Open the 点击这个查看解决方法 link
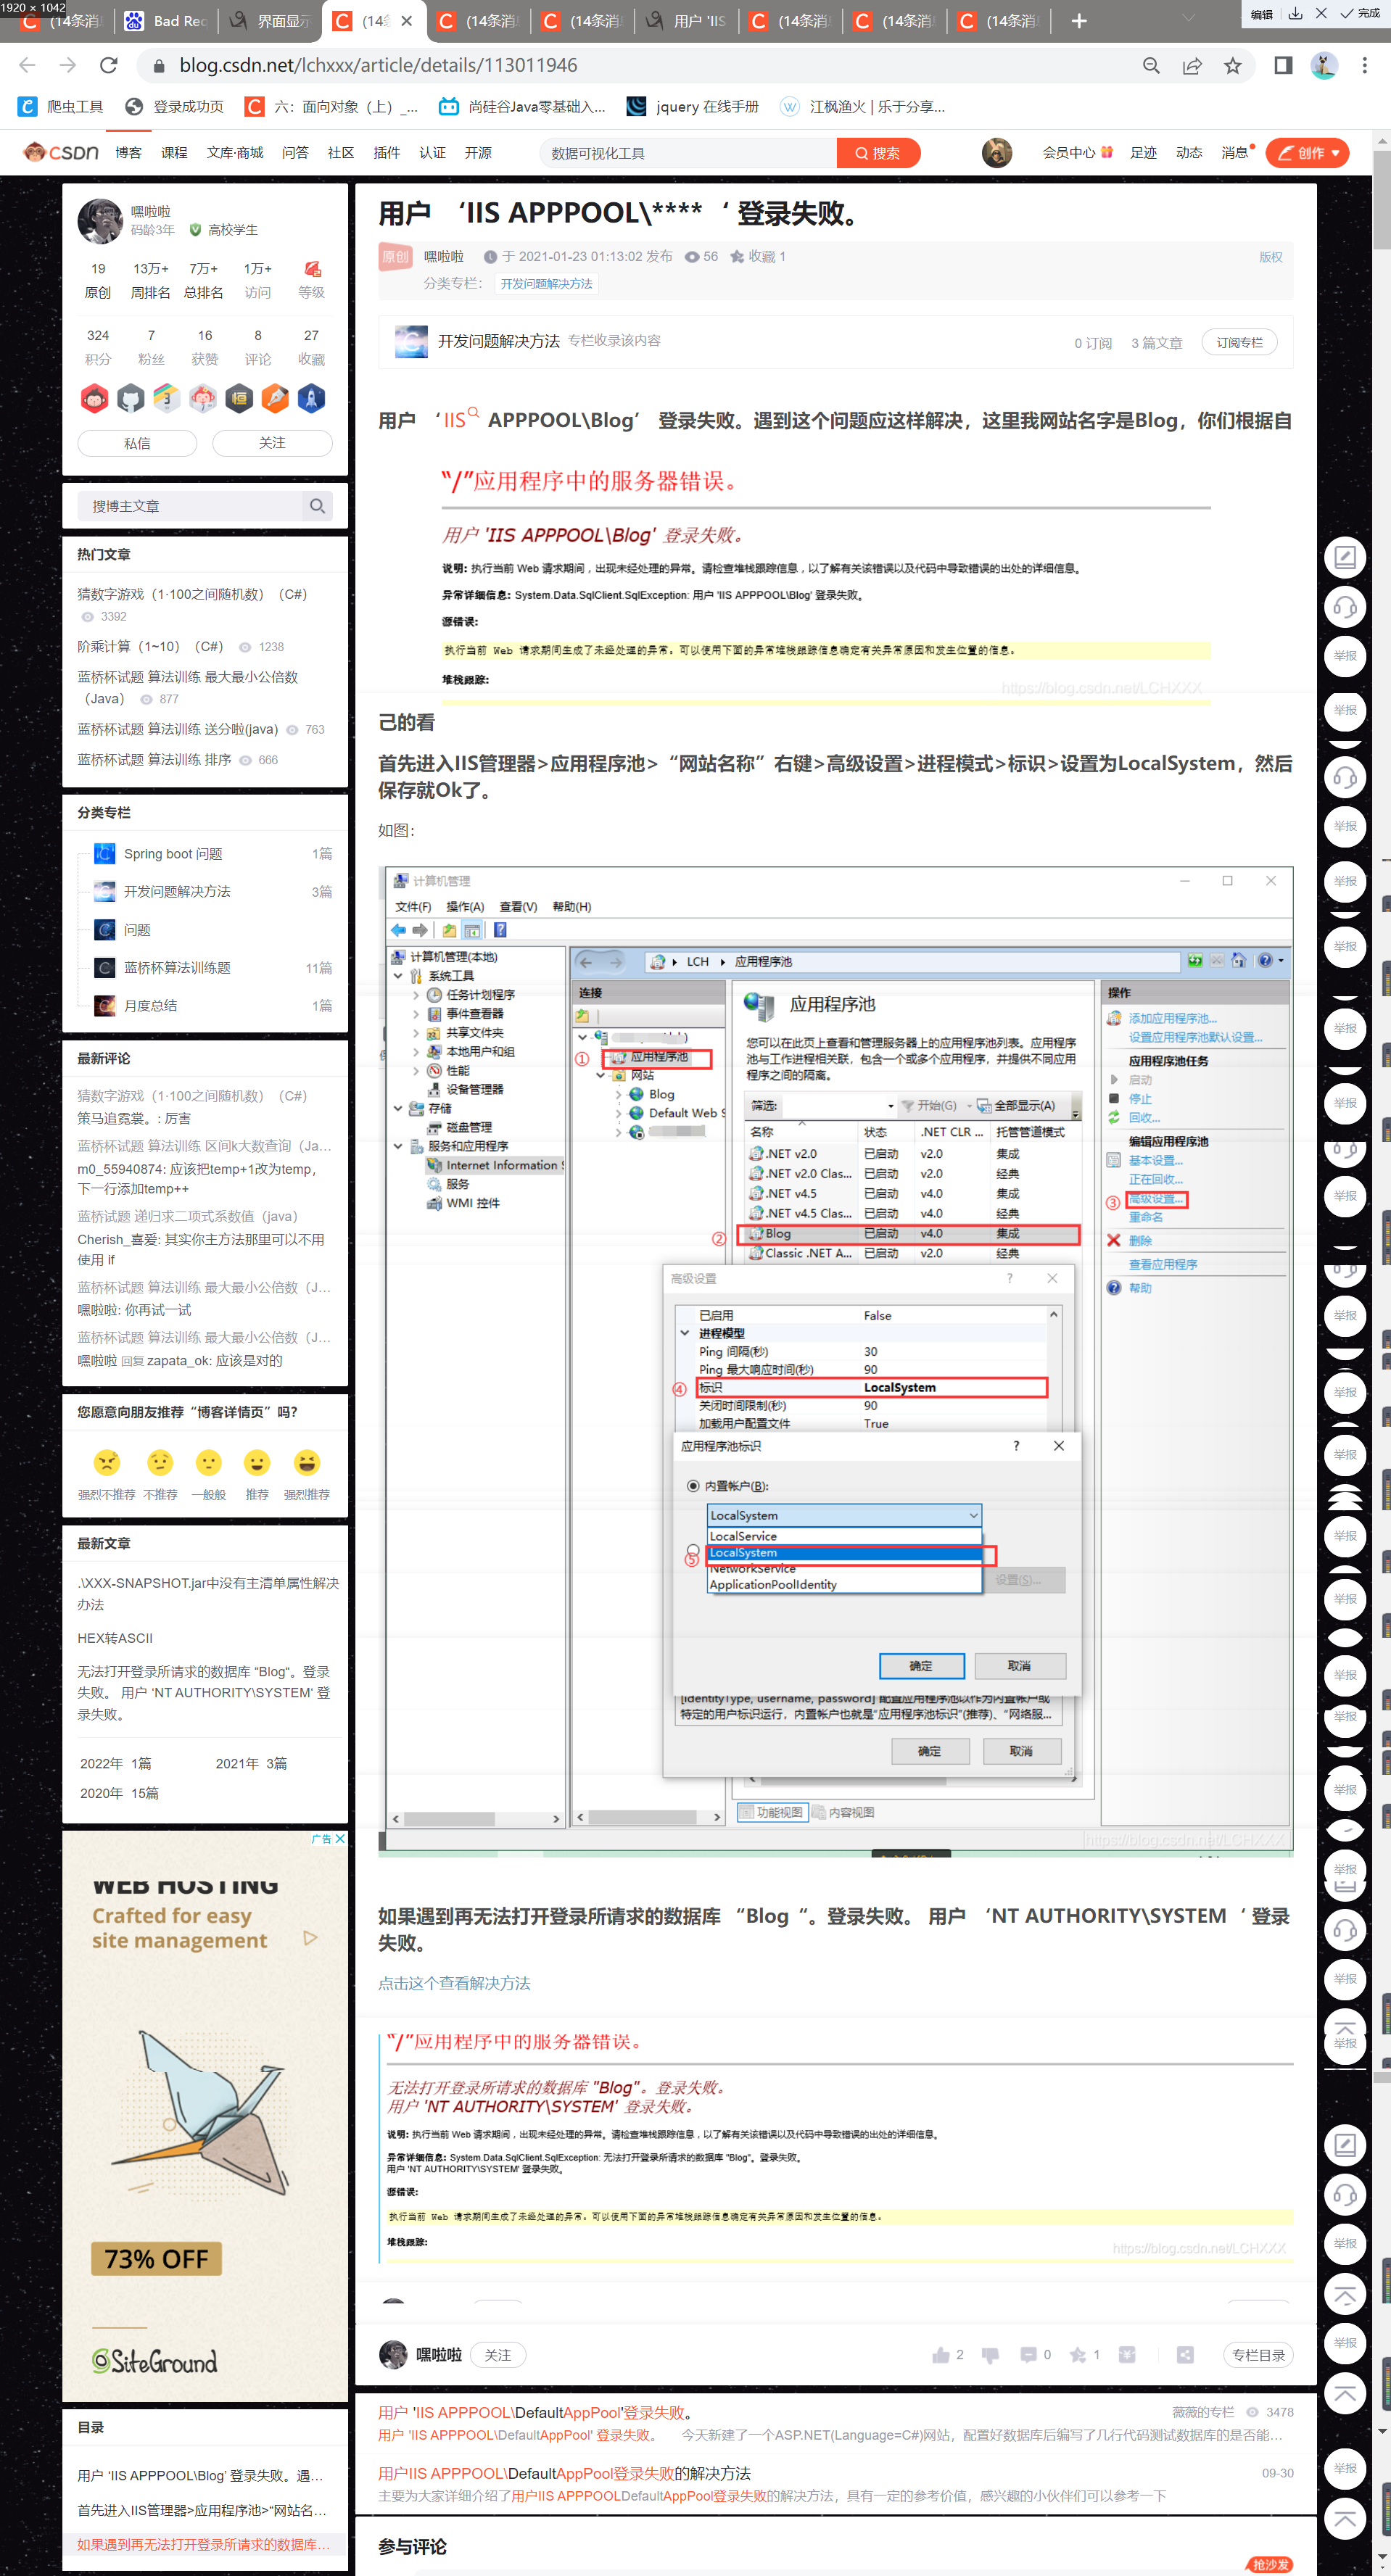Viewport: 1391px width, 2576px height. coord(454,1983)
